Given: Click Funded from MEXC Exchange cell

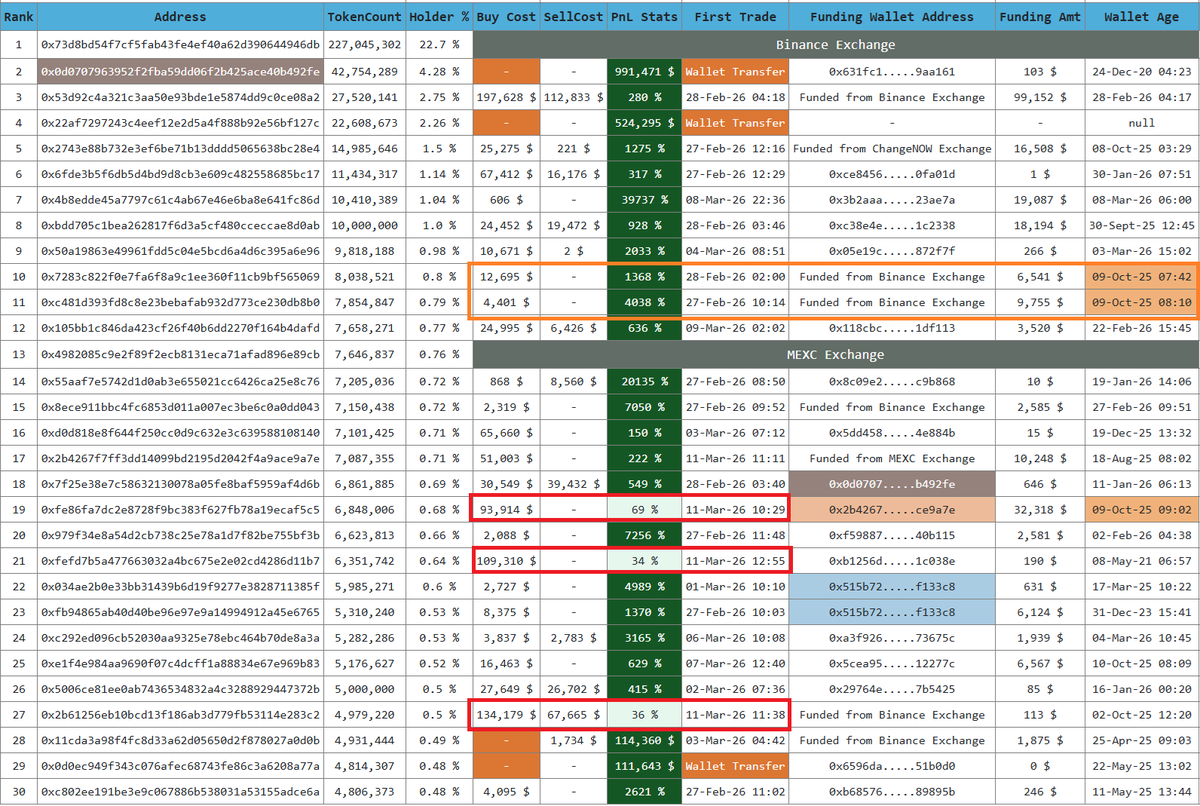Looking at the screenshot, I should pyautogui.click(x=892, y=459).
